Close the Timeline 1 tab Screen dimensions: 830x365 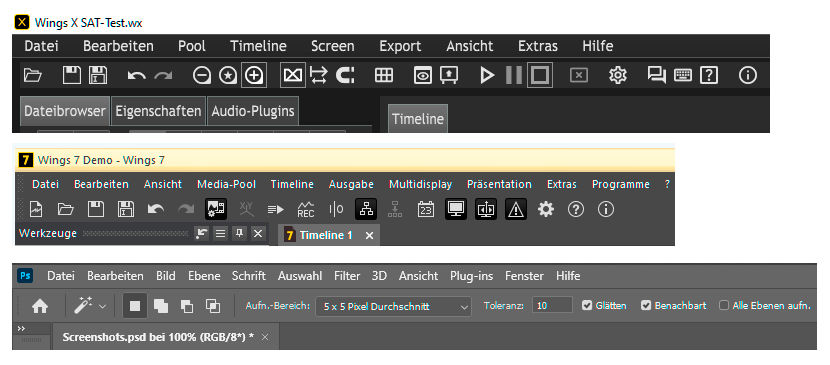point(369,235)
